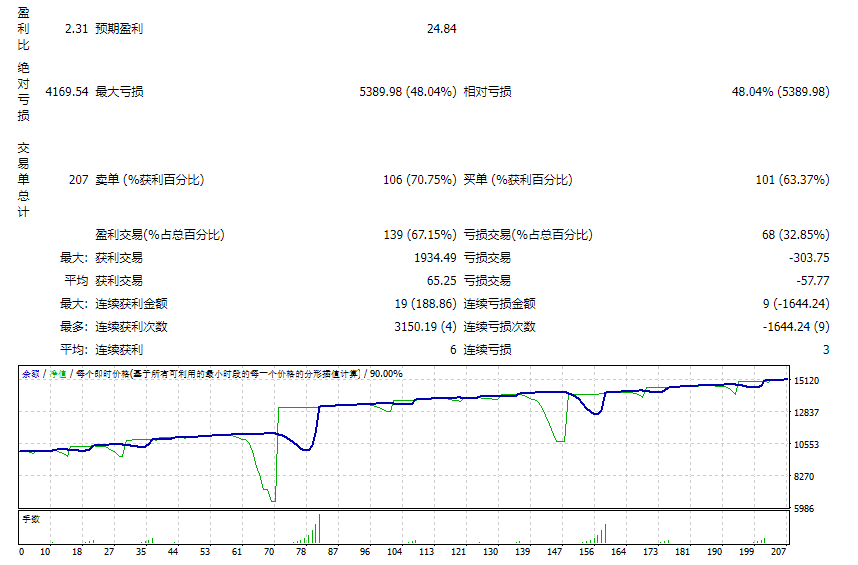
Task: Click the 相对亏损 label
Action: pos(487,92)
